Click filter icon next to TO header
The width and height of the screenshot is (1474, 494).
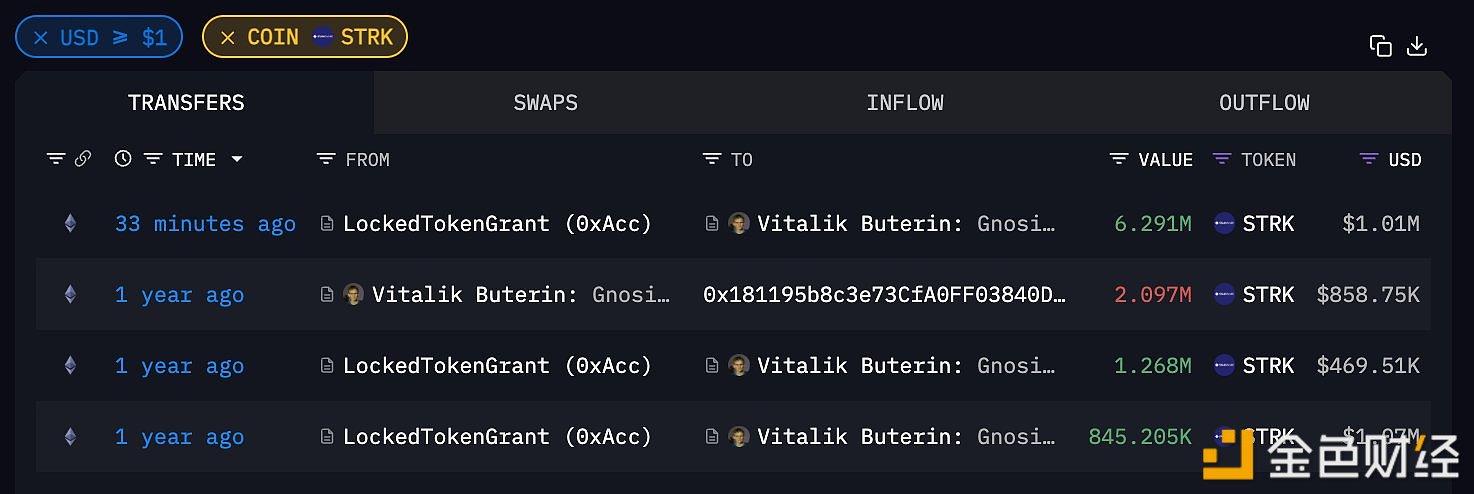[x=712, y=159]
